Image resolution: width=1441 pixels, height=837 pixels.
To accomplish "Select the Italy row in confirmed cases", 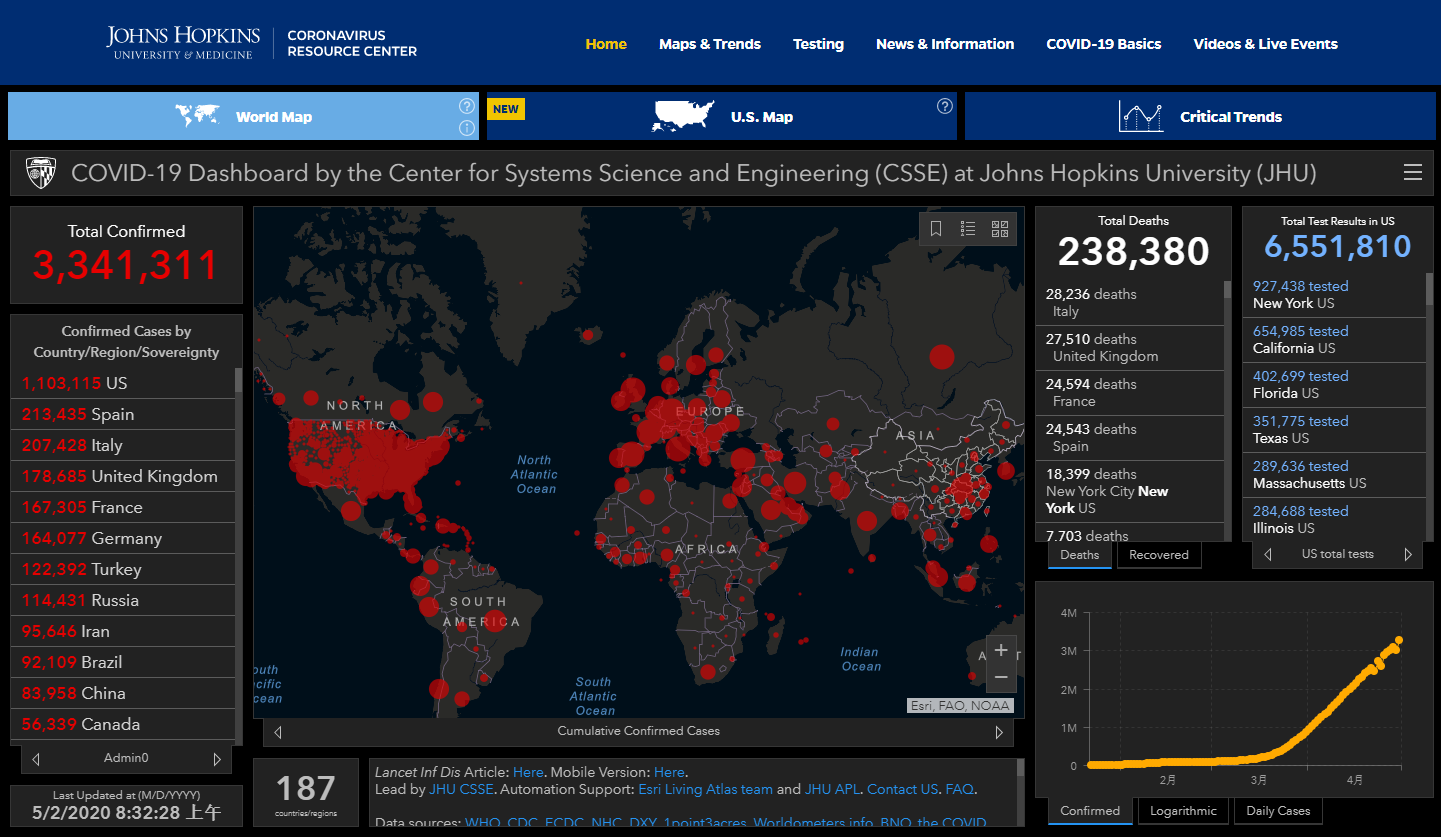I will [x=124, y=445].
